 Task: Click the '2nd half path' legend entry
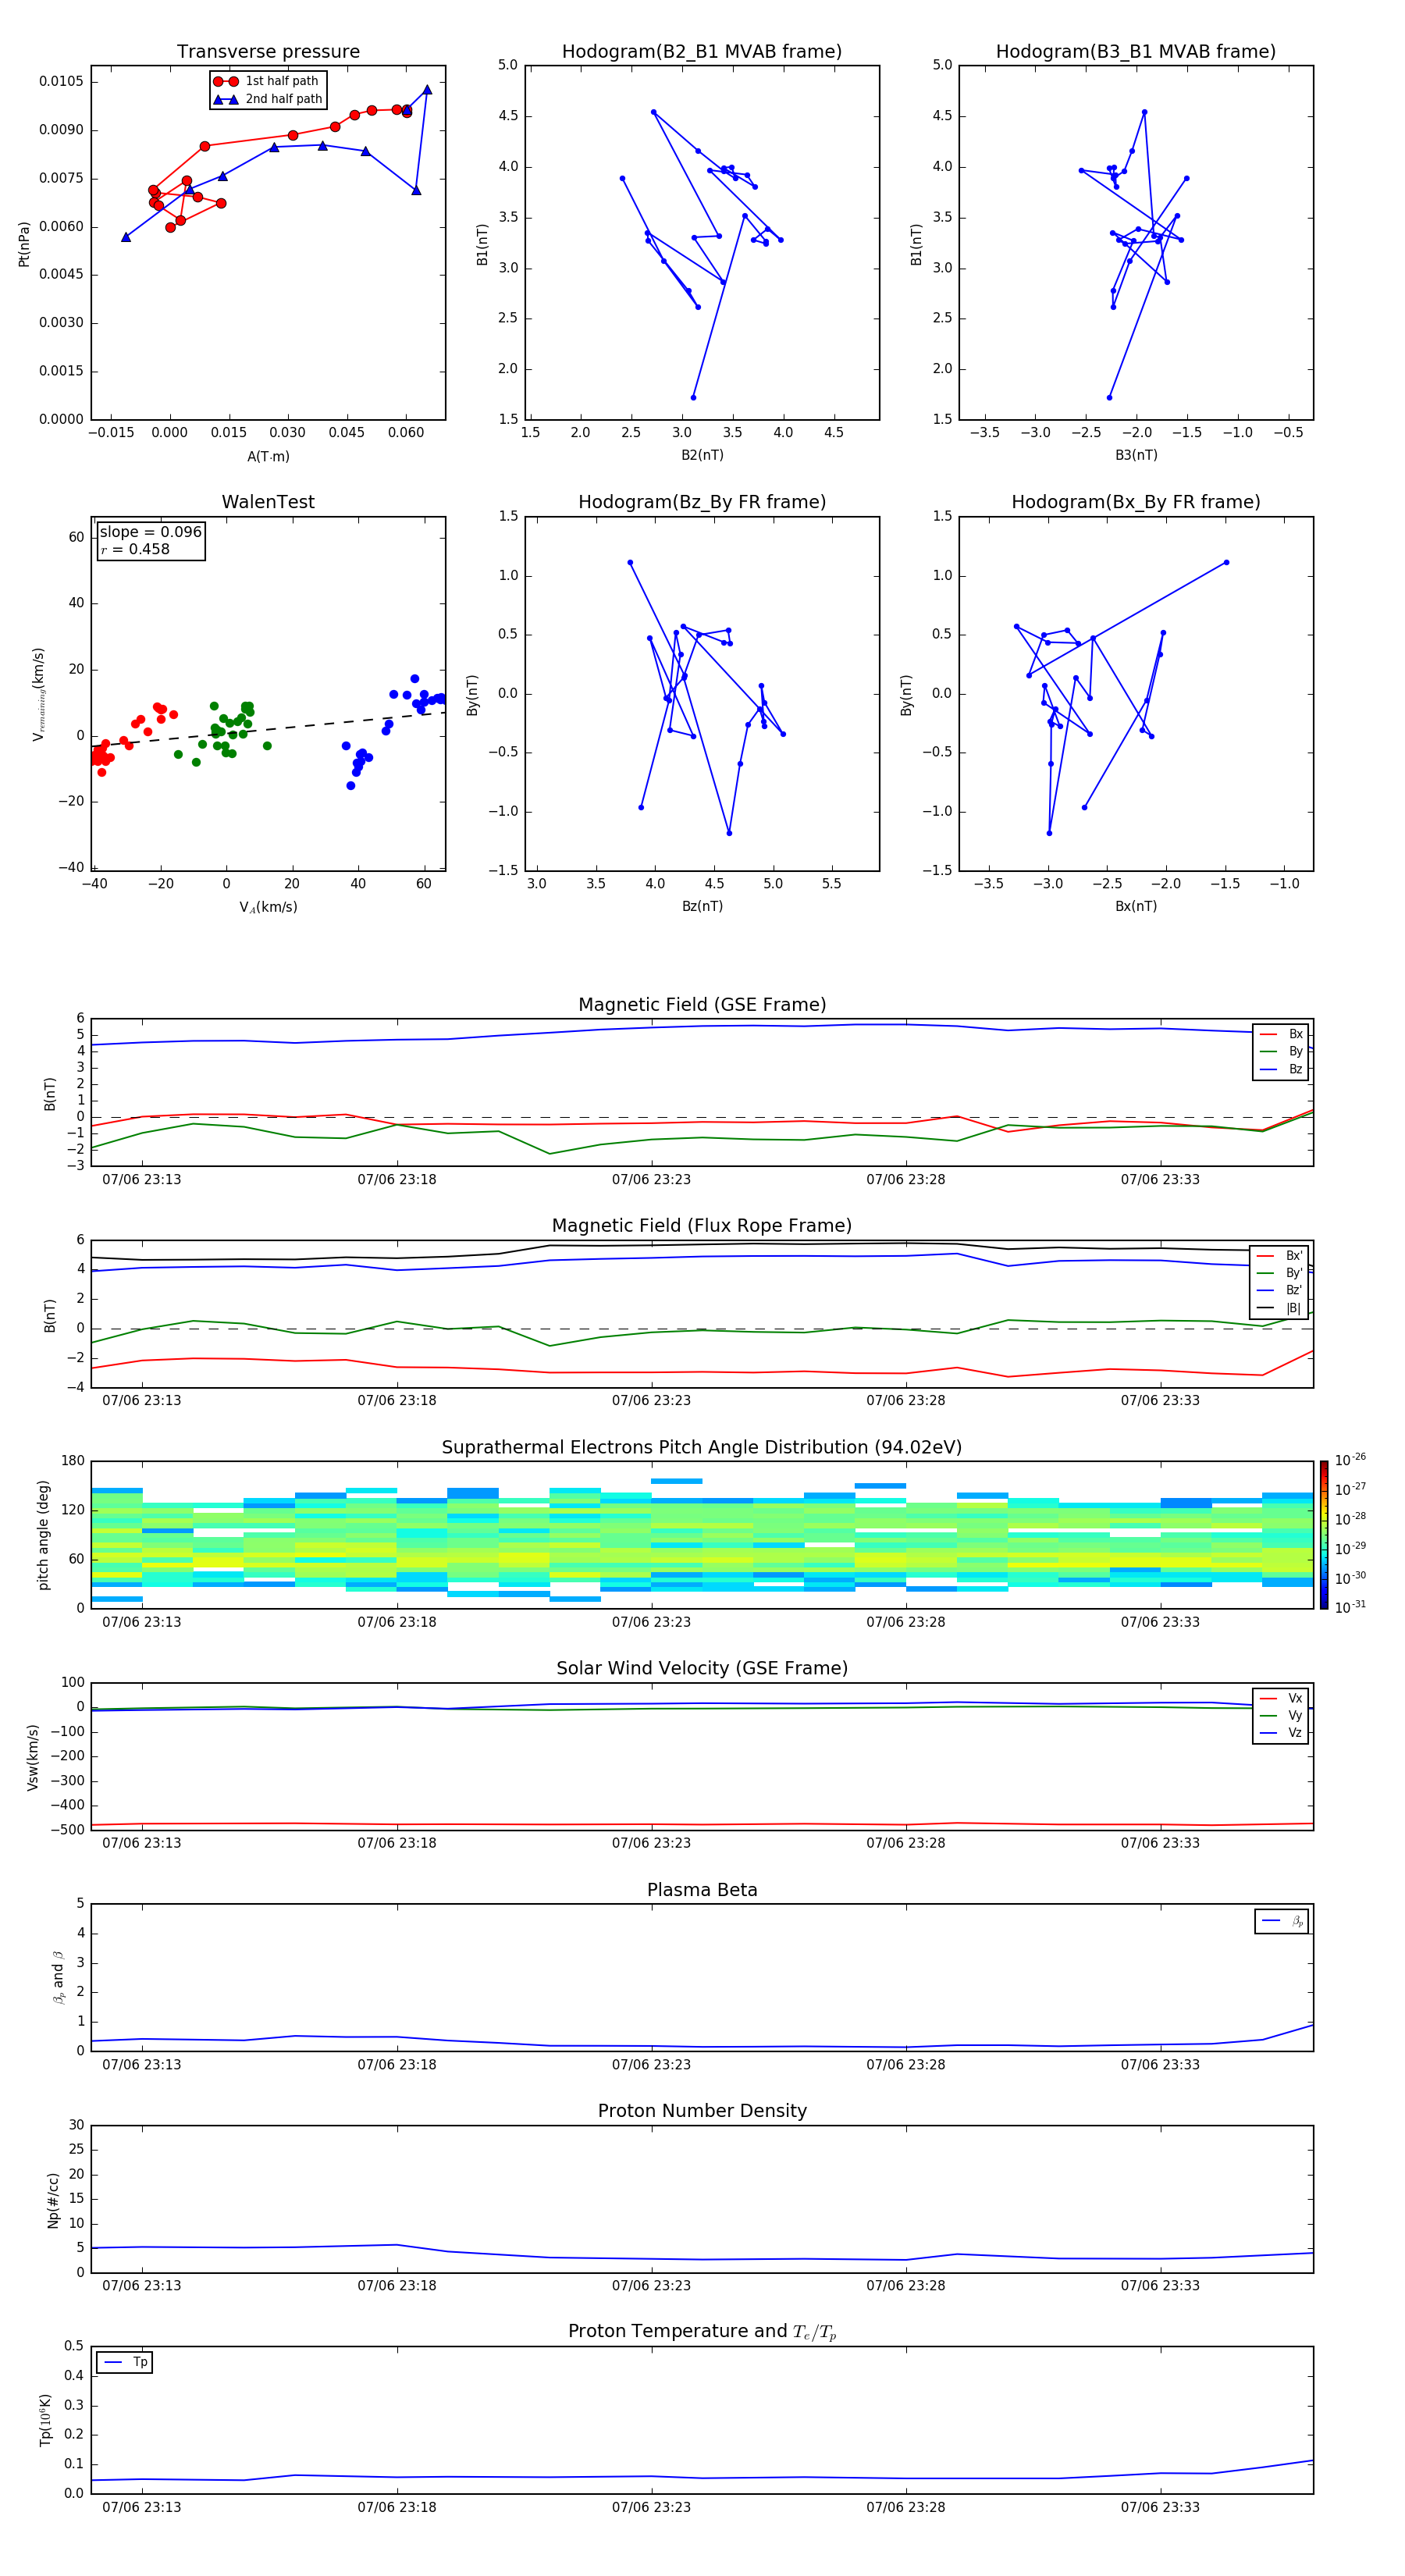[x=268, y=99]
